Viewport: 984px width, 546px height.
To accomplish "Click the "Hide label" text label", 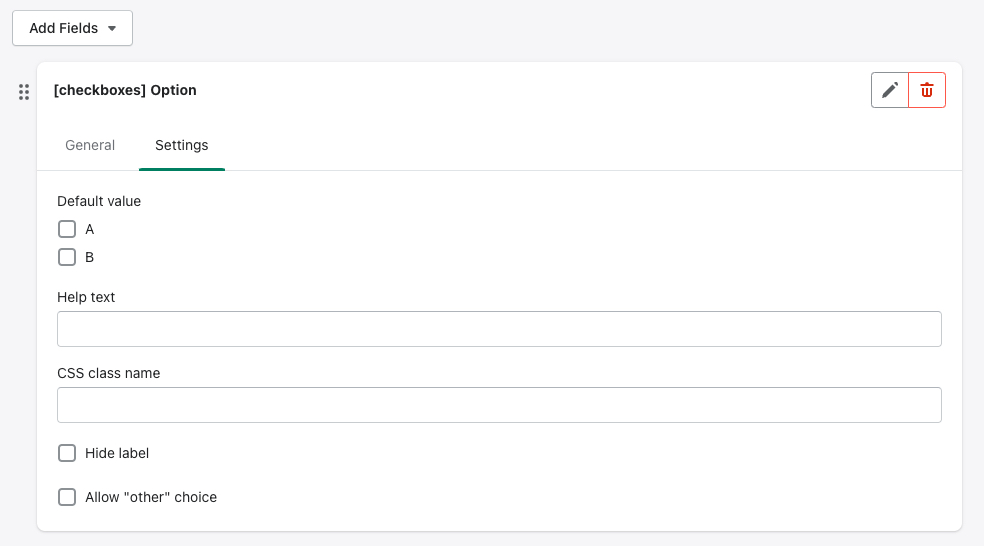I will click(117, 453).
